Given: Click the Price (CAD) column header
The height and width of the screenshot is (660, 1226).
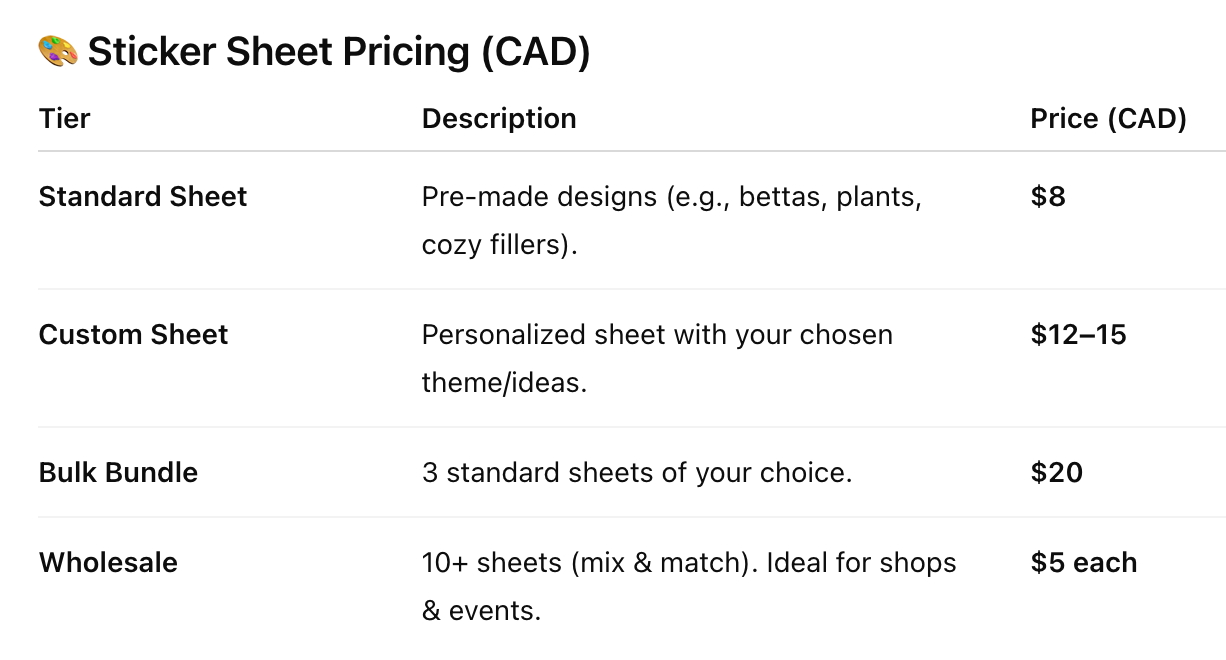Looking at the screenshot, I should click(x=1108, y=119).
